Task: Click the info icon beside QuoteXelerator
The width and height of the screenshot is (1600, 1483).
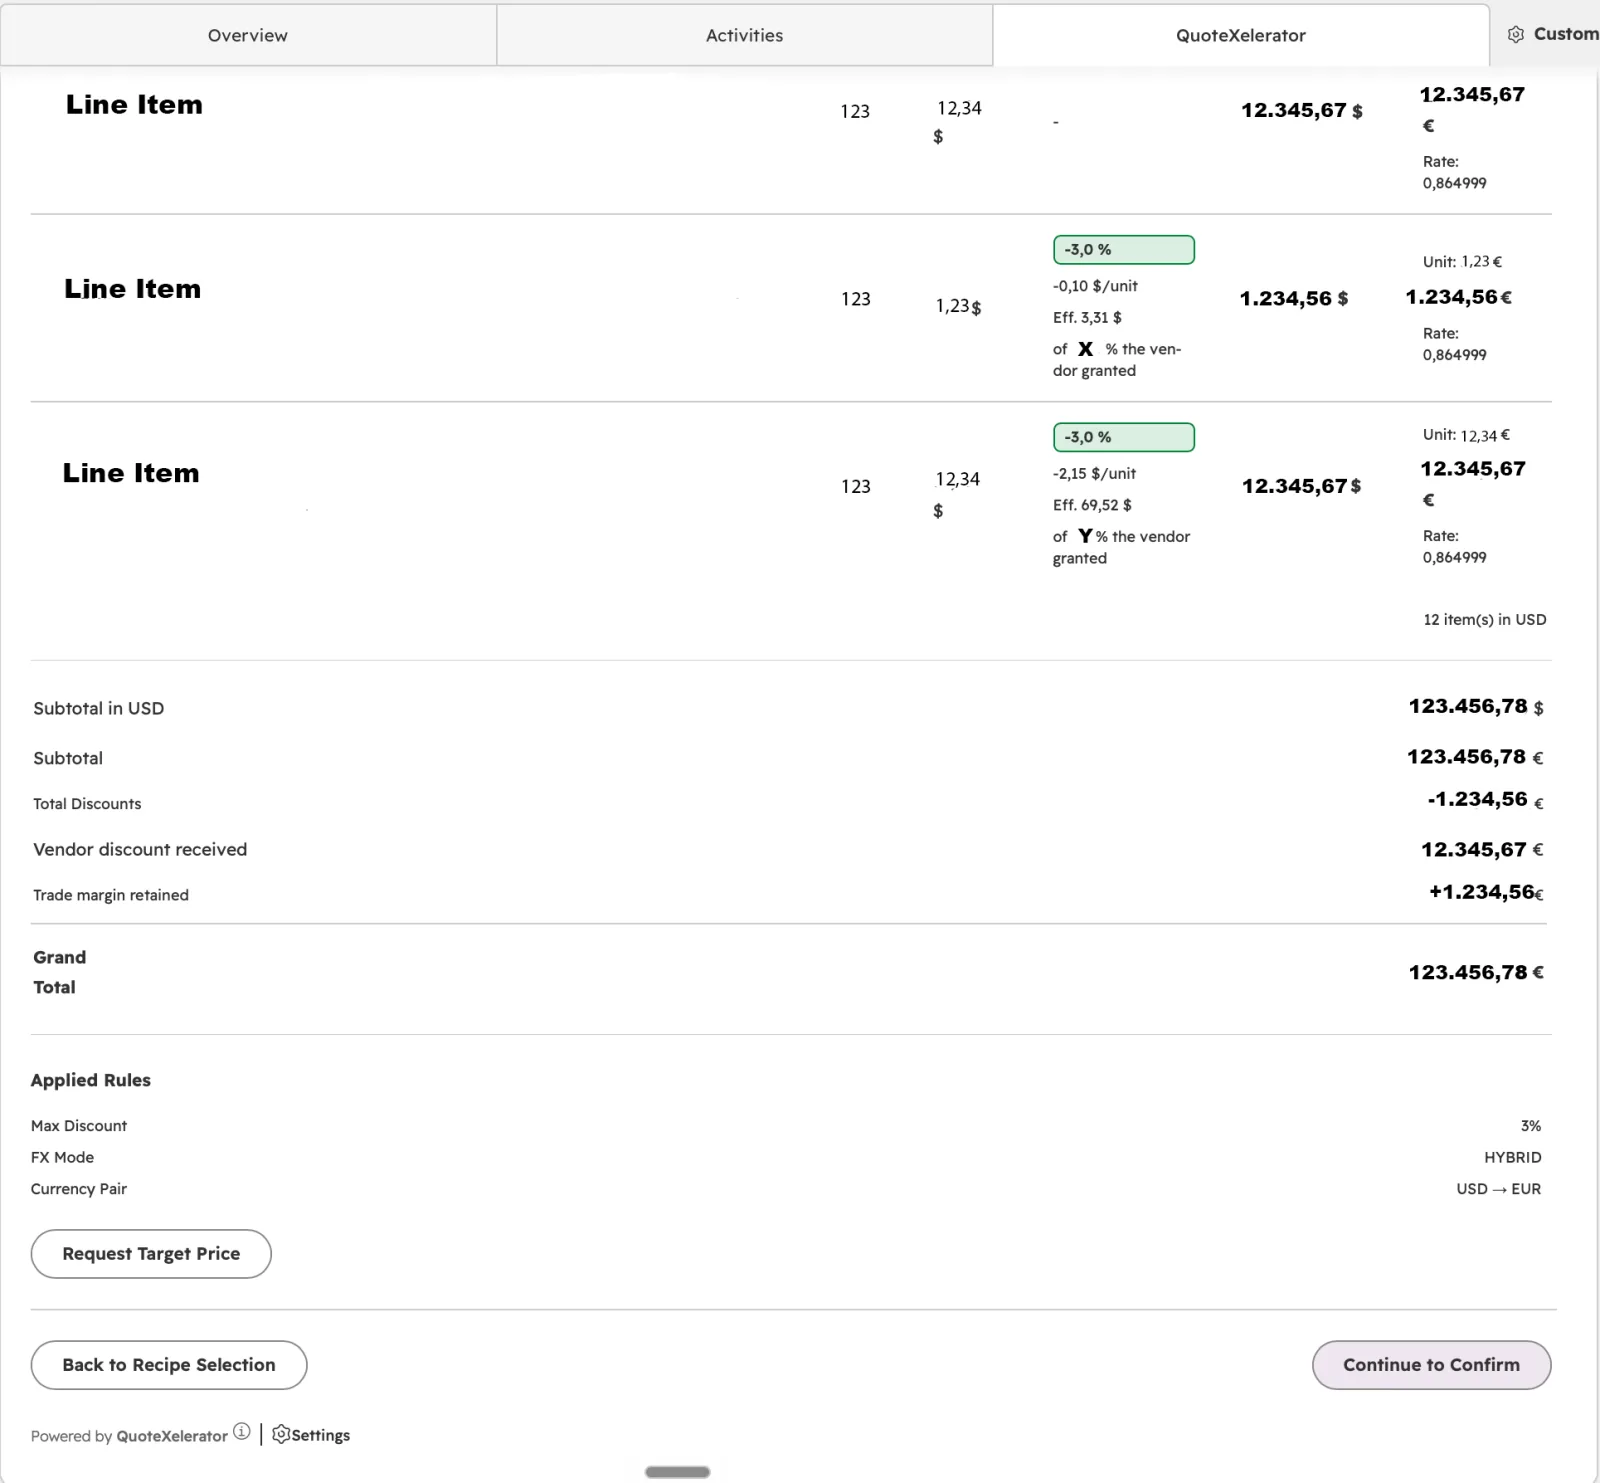Action: click(242, 1432)
